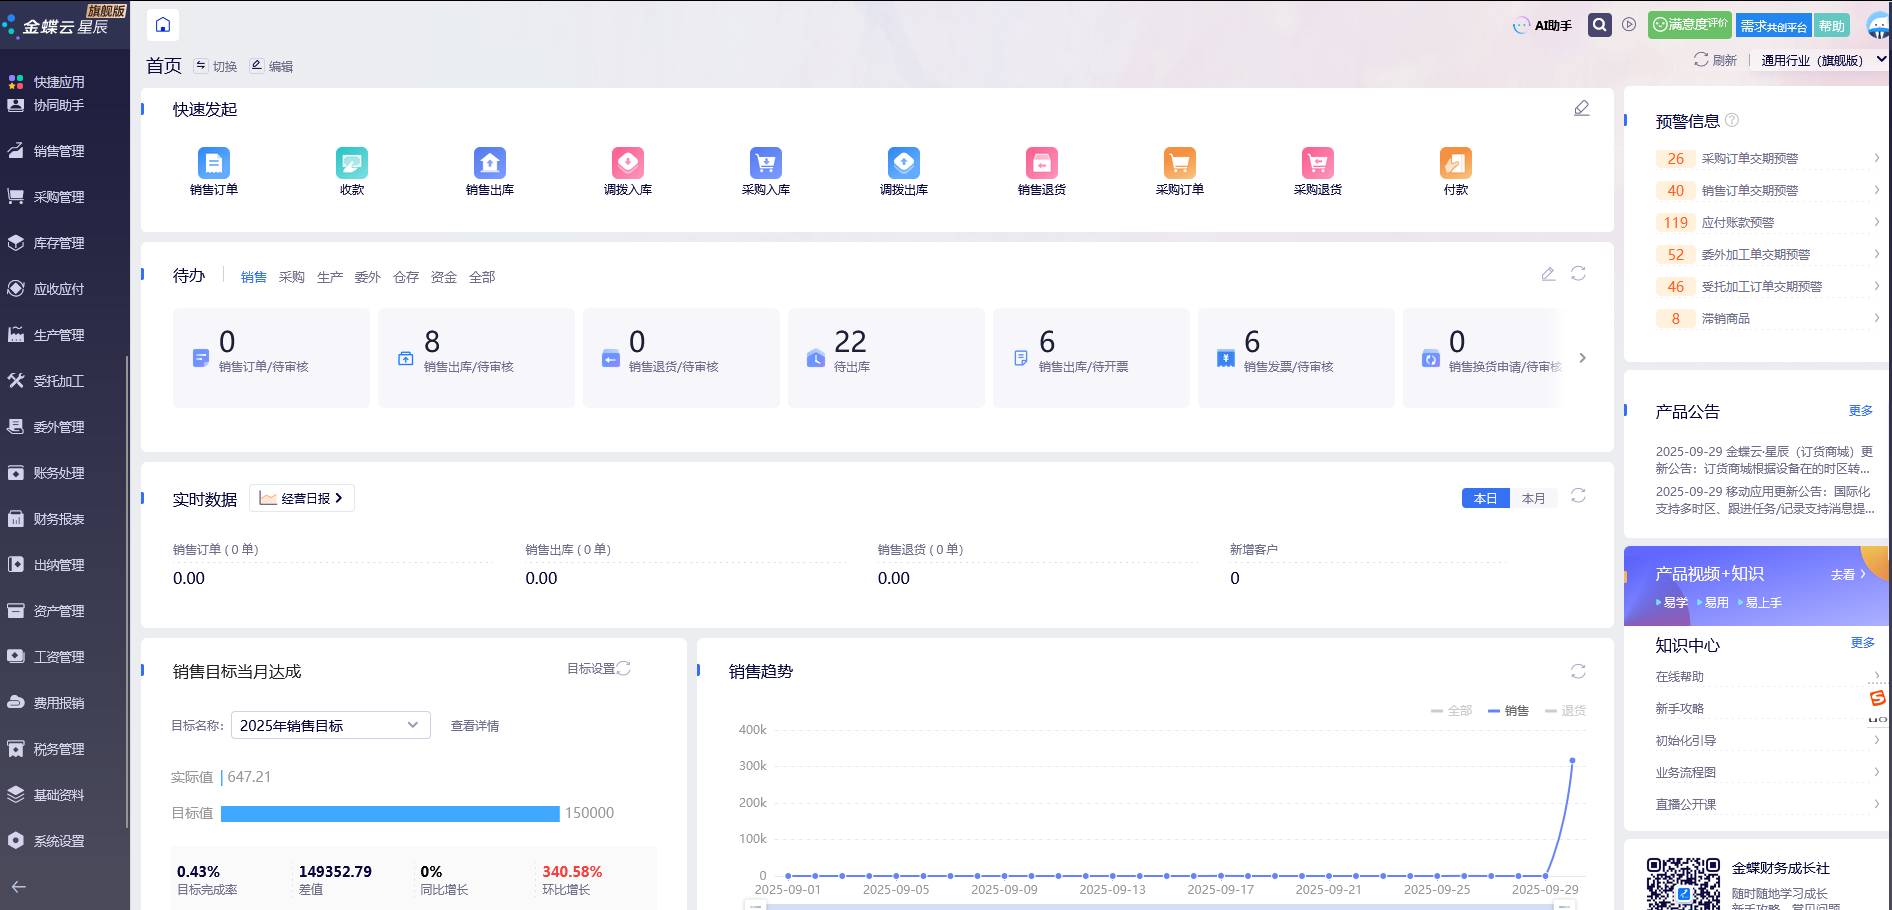This screenshot has width=1892, height=910.
Task: Refresh the 销售趋势 chart panel
Action: tap(1578, 671)
